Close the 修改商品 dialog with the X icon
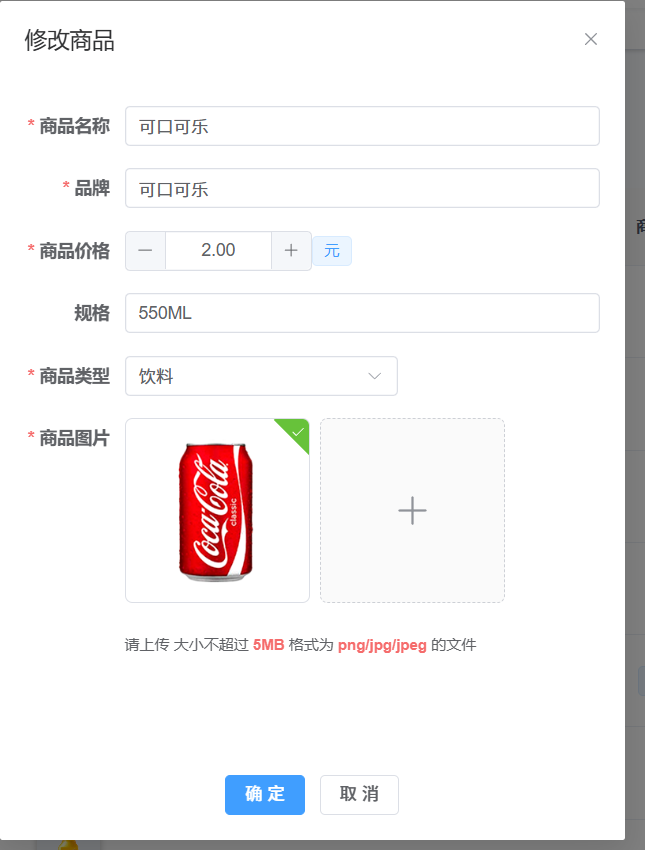Image resolution: width=645 pixels, height=850 pixels. click(x=591, y=39)
